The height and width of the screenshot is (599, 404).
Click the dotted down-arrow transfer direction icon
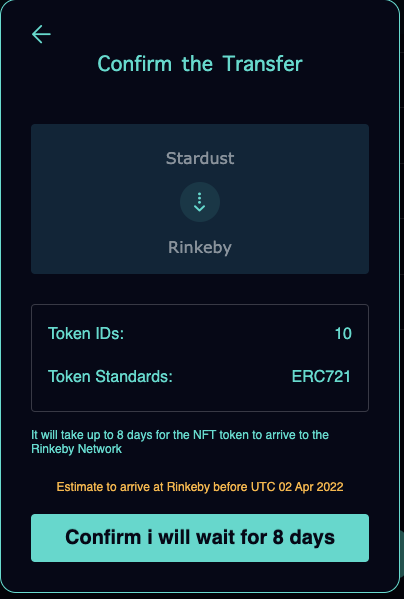200,202
